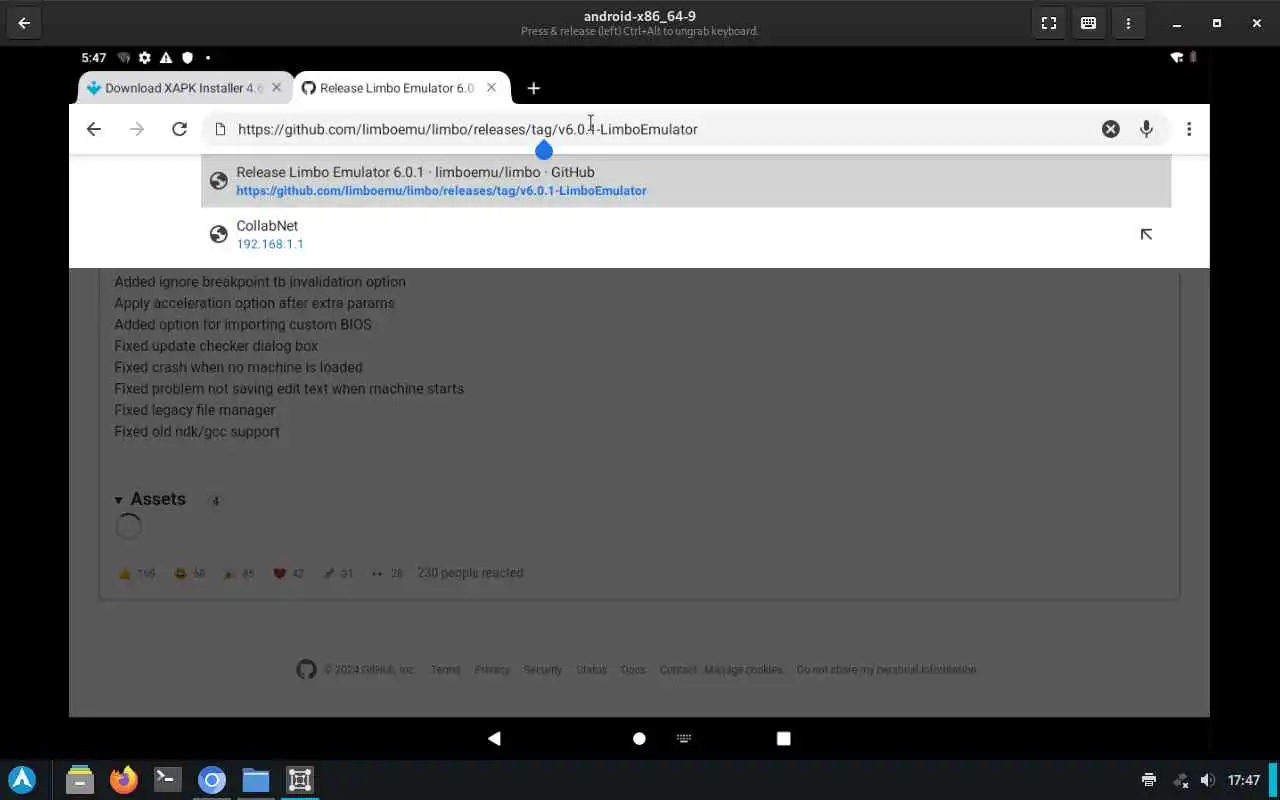Screen dimensions: 1280x800
Task: Click the hooray reaction count 85
Action: point(239,573)
